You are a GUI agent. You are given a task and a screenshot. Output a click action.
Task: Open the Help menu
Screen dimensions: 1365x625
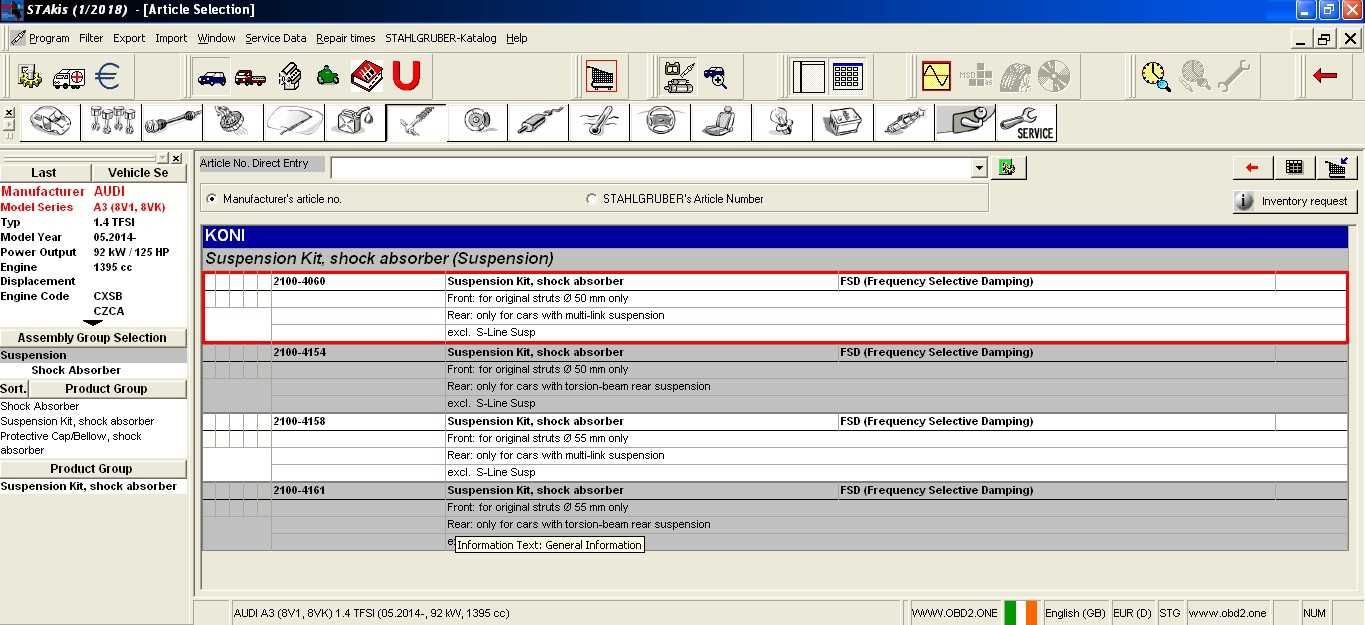point(517,38)
